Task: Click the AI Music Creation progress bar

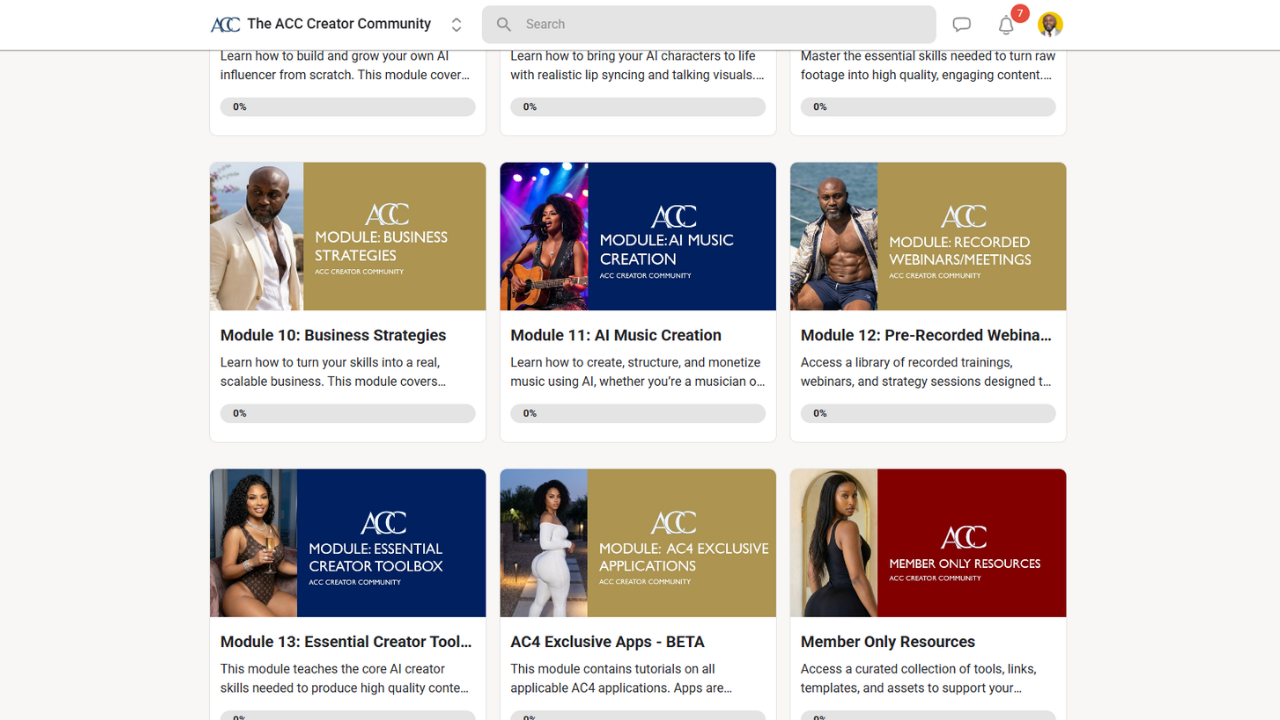Action: click(638, 413)
